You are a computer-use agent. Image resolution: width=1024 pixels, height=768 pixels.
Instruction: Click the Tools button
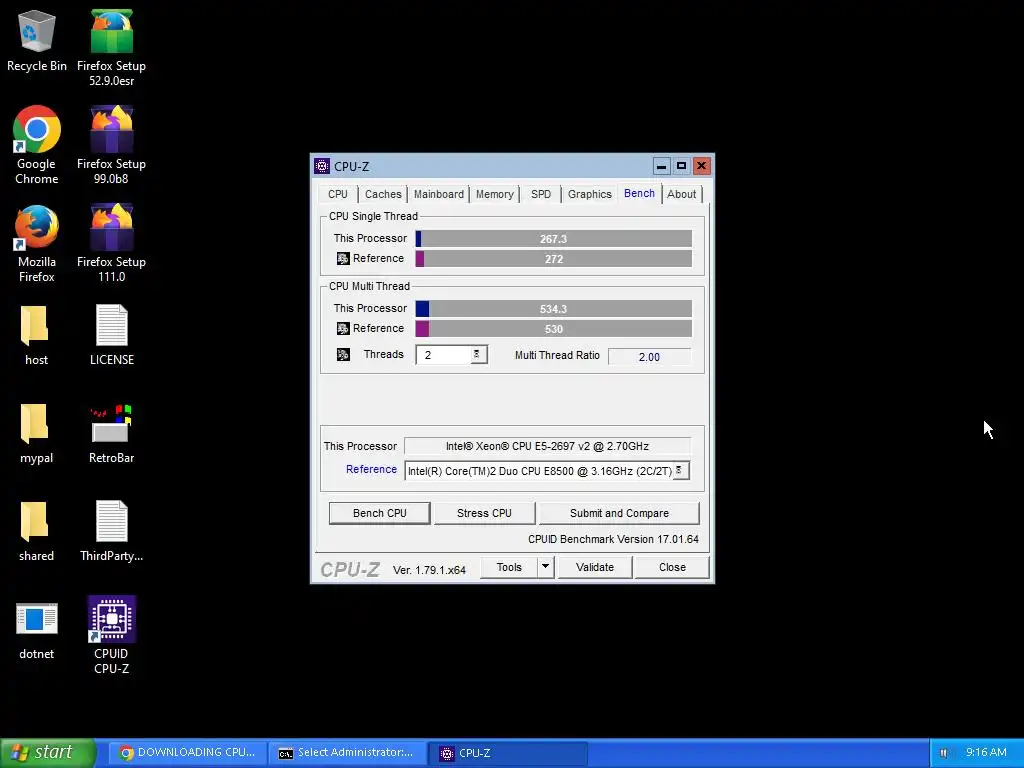click(x=509, y=567)
